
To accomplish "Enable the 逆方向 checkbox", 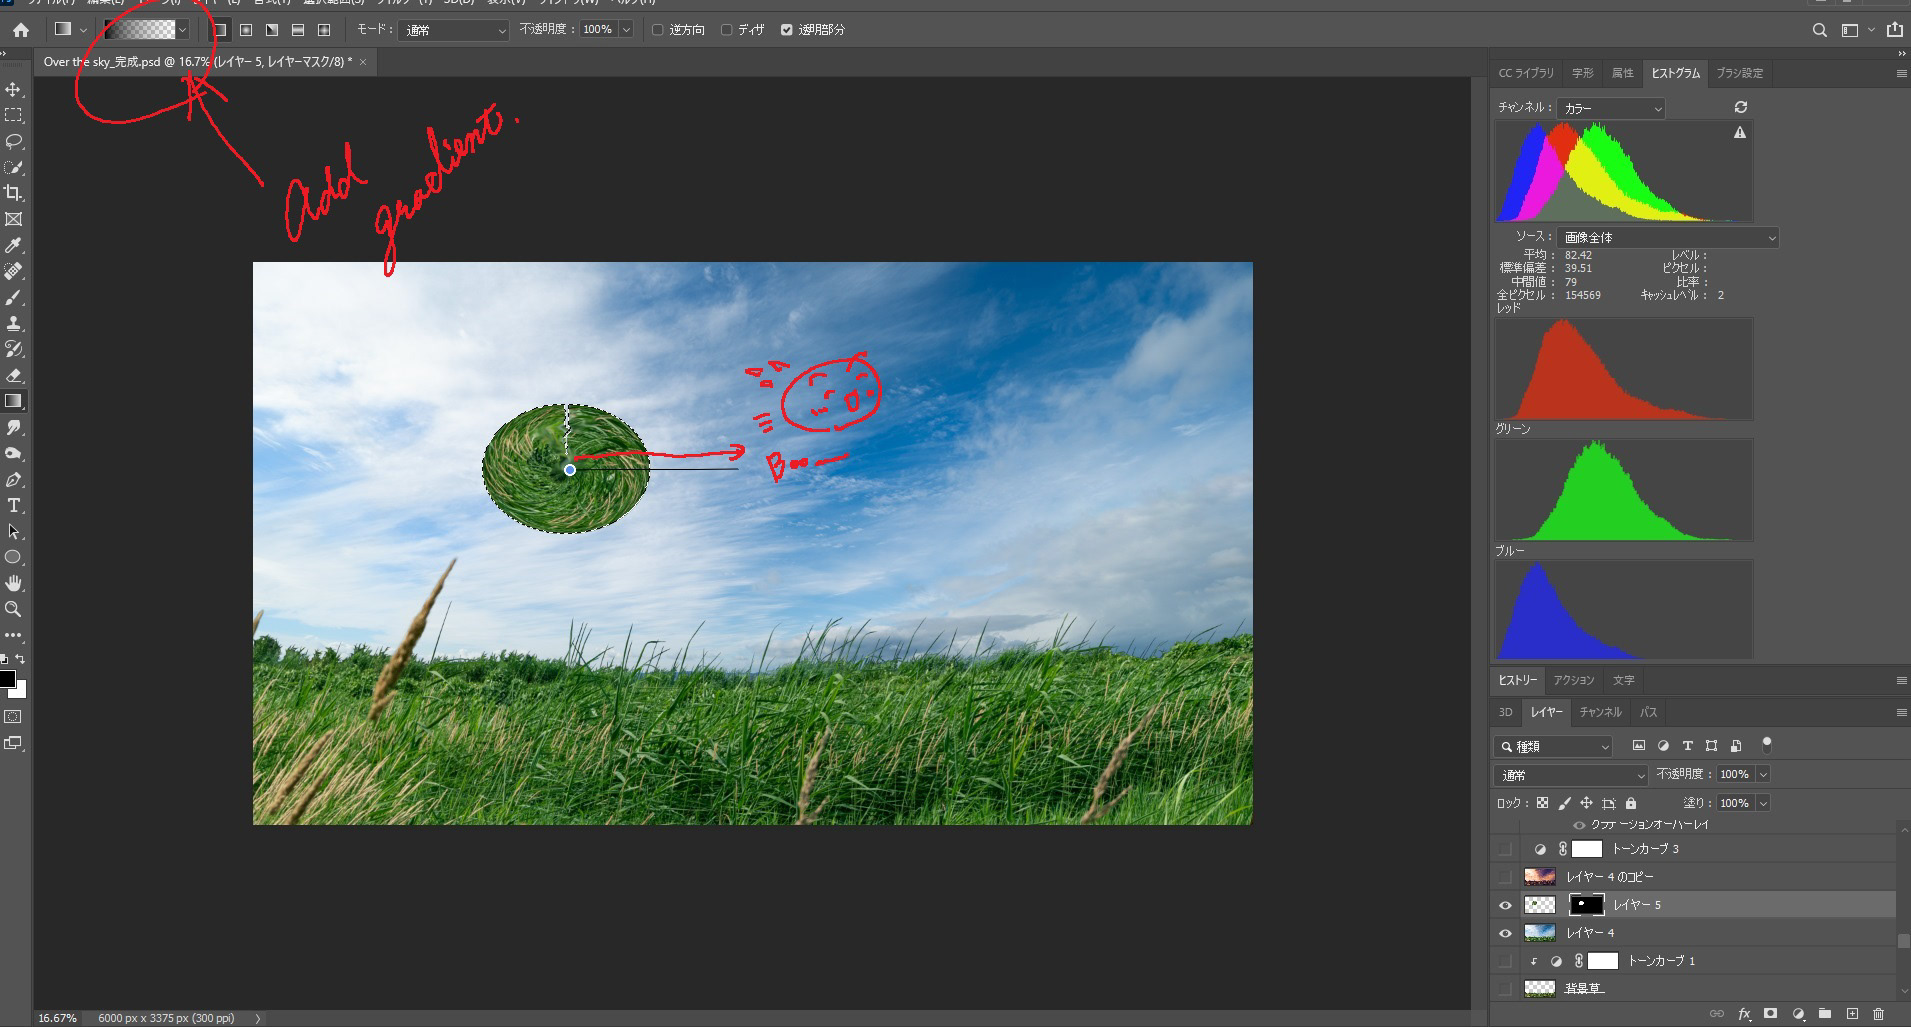I will click(658, 30).
